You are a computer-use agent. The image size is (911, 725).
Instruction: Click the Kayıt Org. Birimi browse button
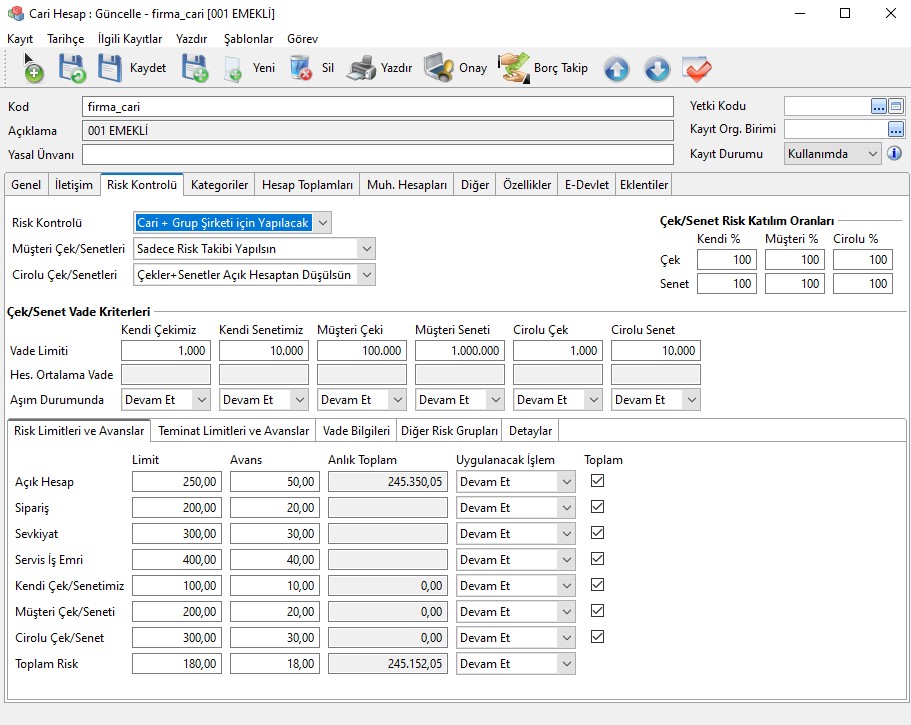point(895,129)
